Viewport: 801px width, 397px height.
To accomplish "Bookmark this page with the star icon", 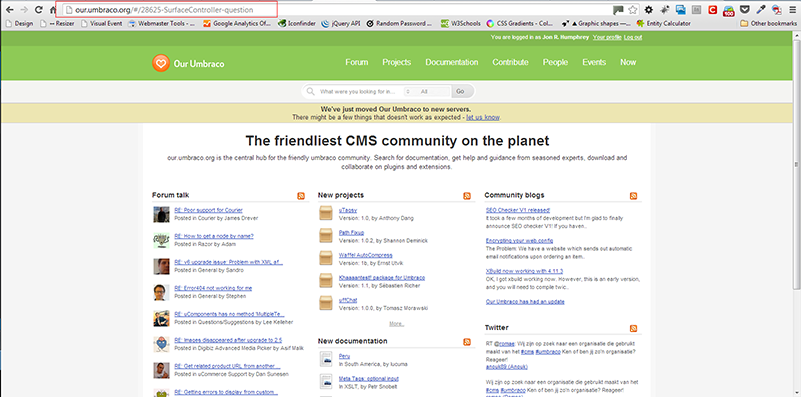I will 633,10.
